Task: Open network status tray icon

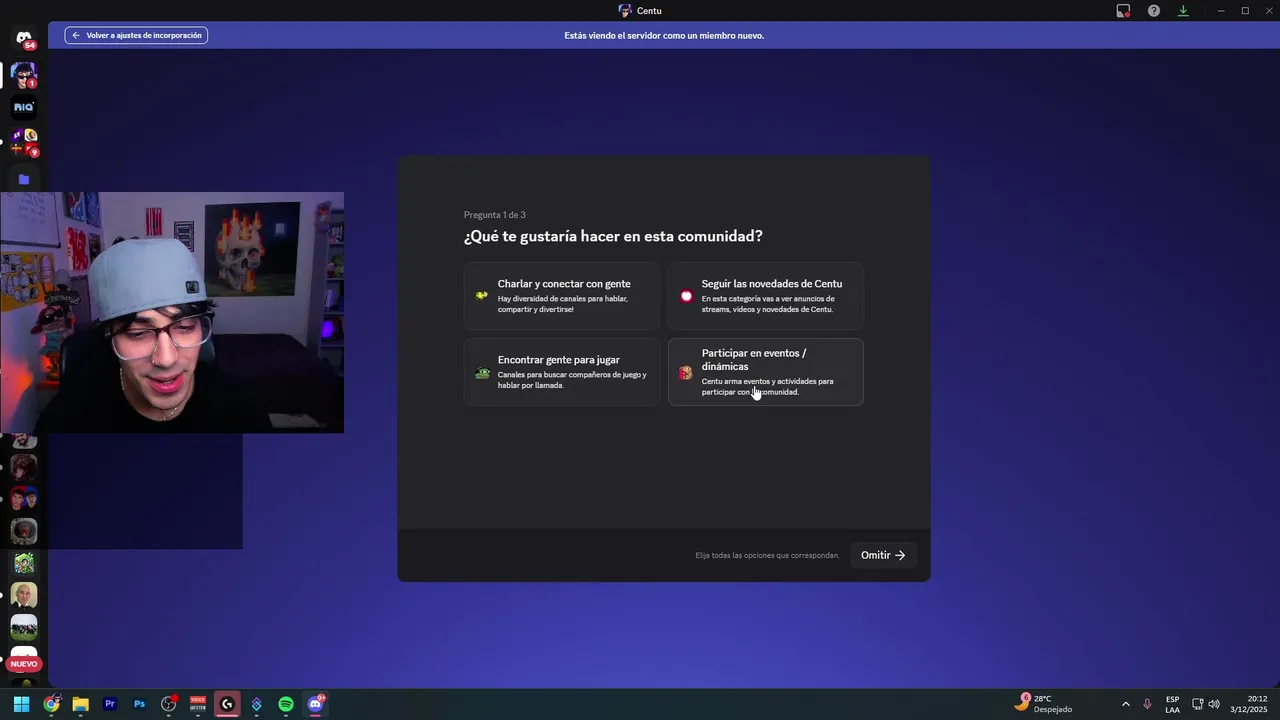Action: (1198, 704)
